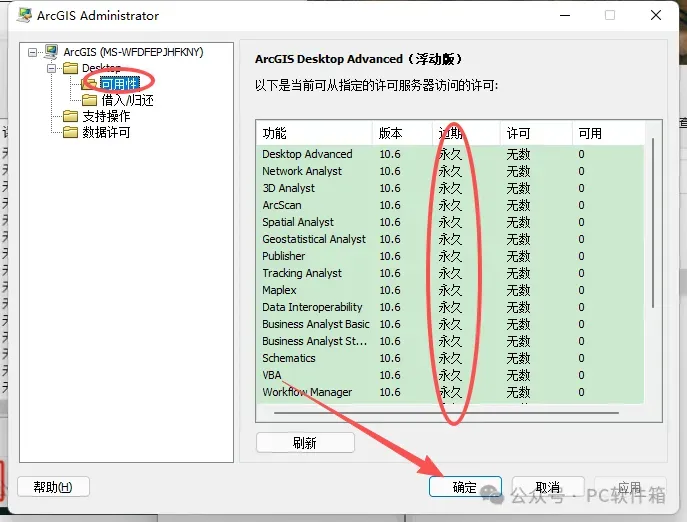
Task: Click the 无数 cell in the 3D Analyst row
Action: point(518,188)
